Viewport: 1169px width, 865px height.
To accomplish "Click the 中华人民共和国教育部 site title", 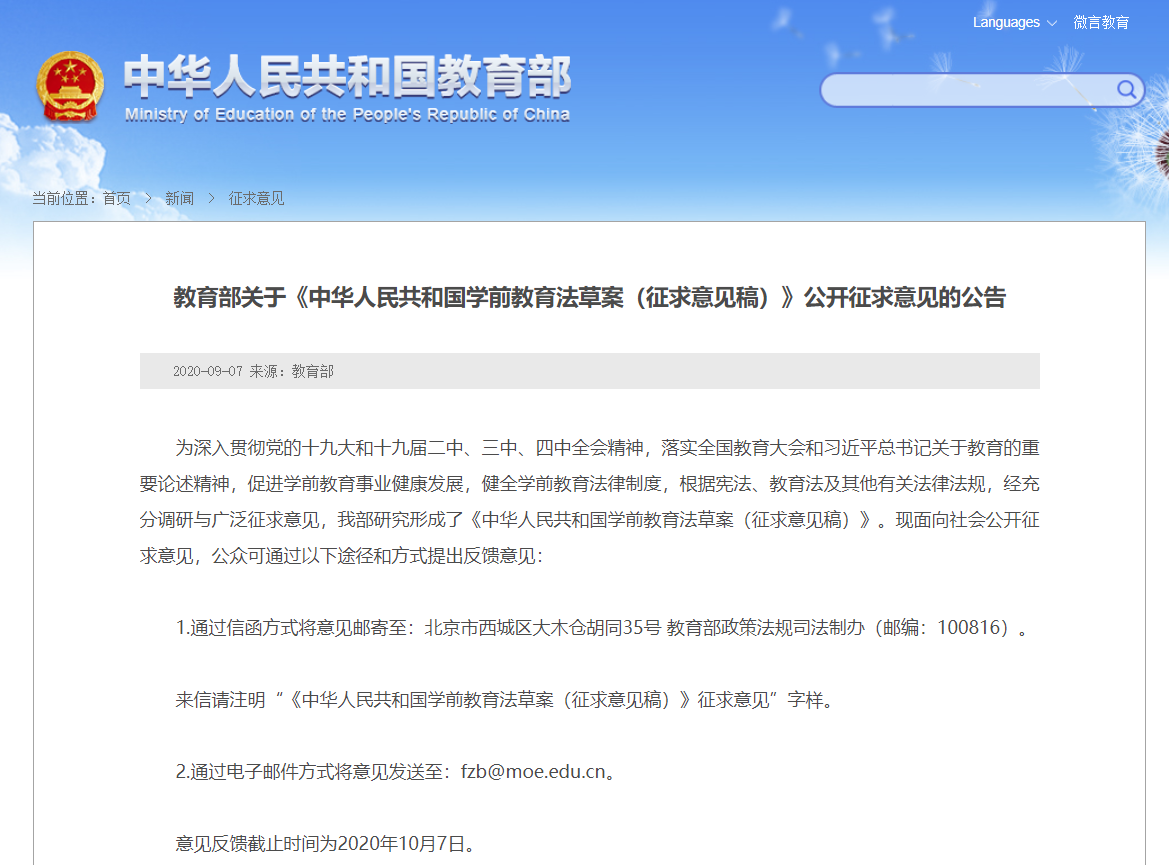I will pos(347,76).
